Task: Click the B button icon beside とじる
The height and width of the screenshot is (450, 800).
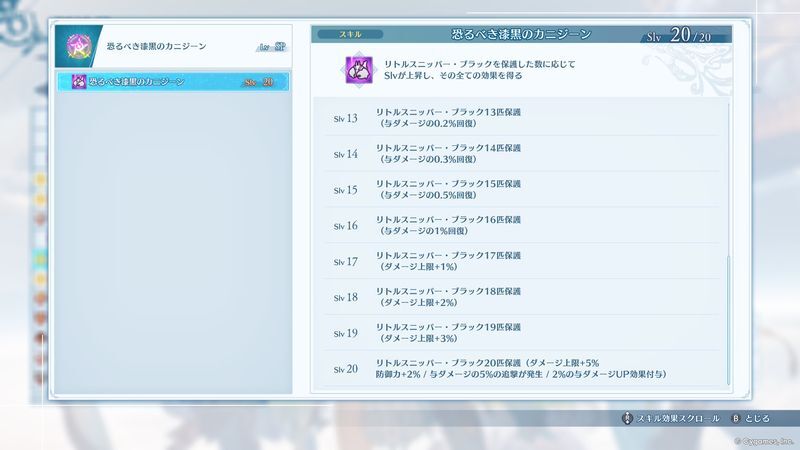Action: coord(735,418)
